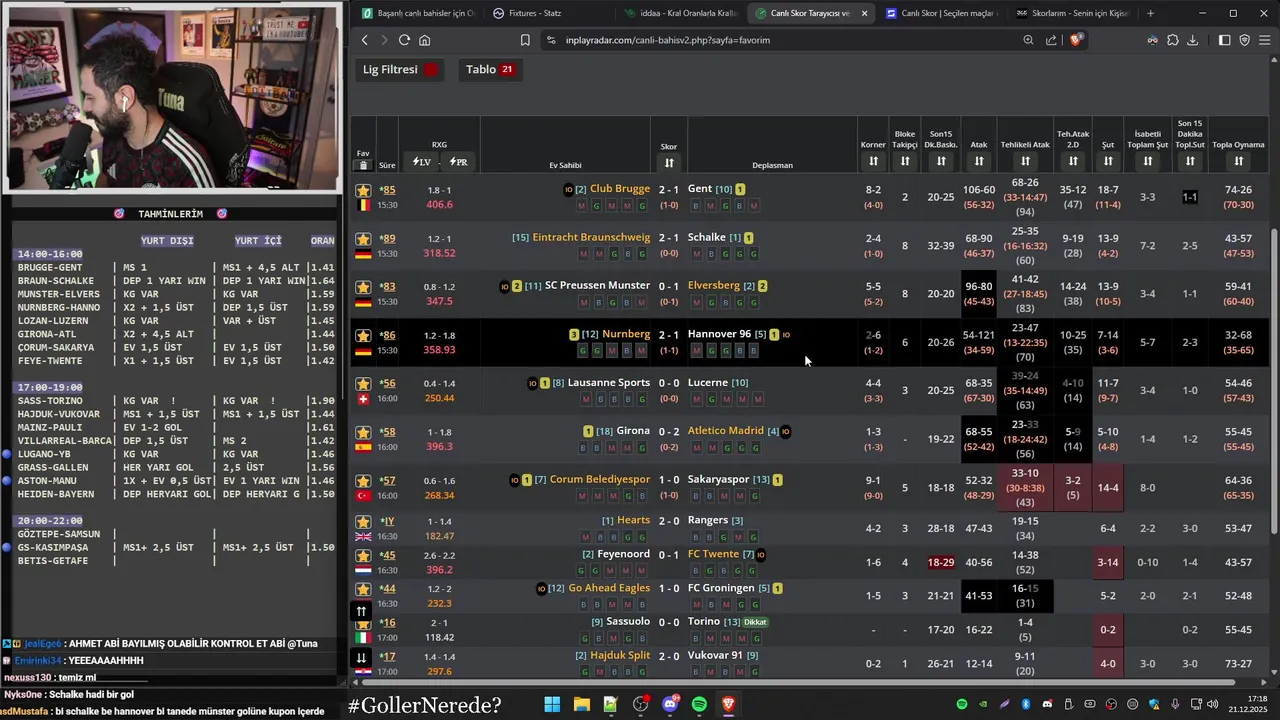Click scroll-to-top double arrow button
This screenshot has width=1280, height=720.
pyautogui.click(x=362, y=611)
